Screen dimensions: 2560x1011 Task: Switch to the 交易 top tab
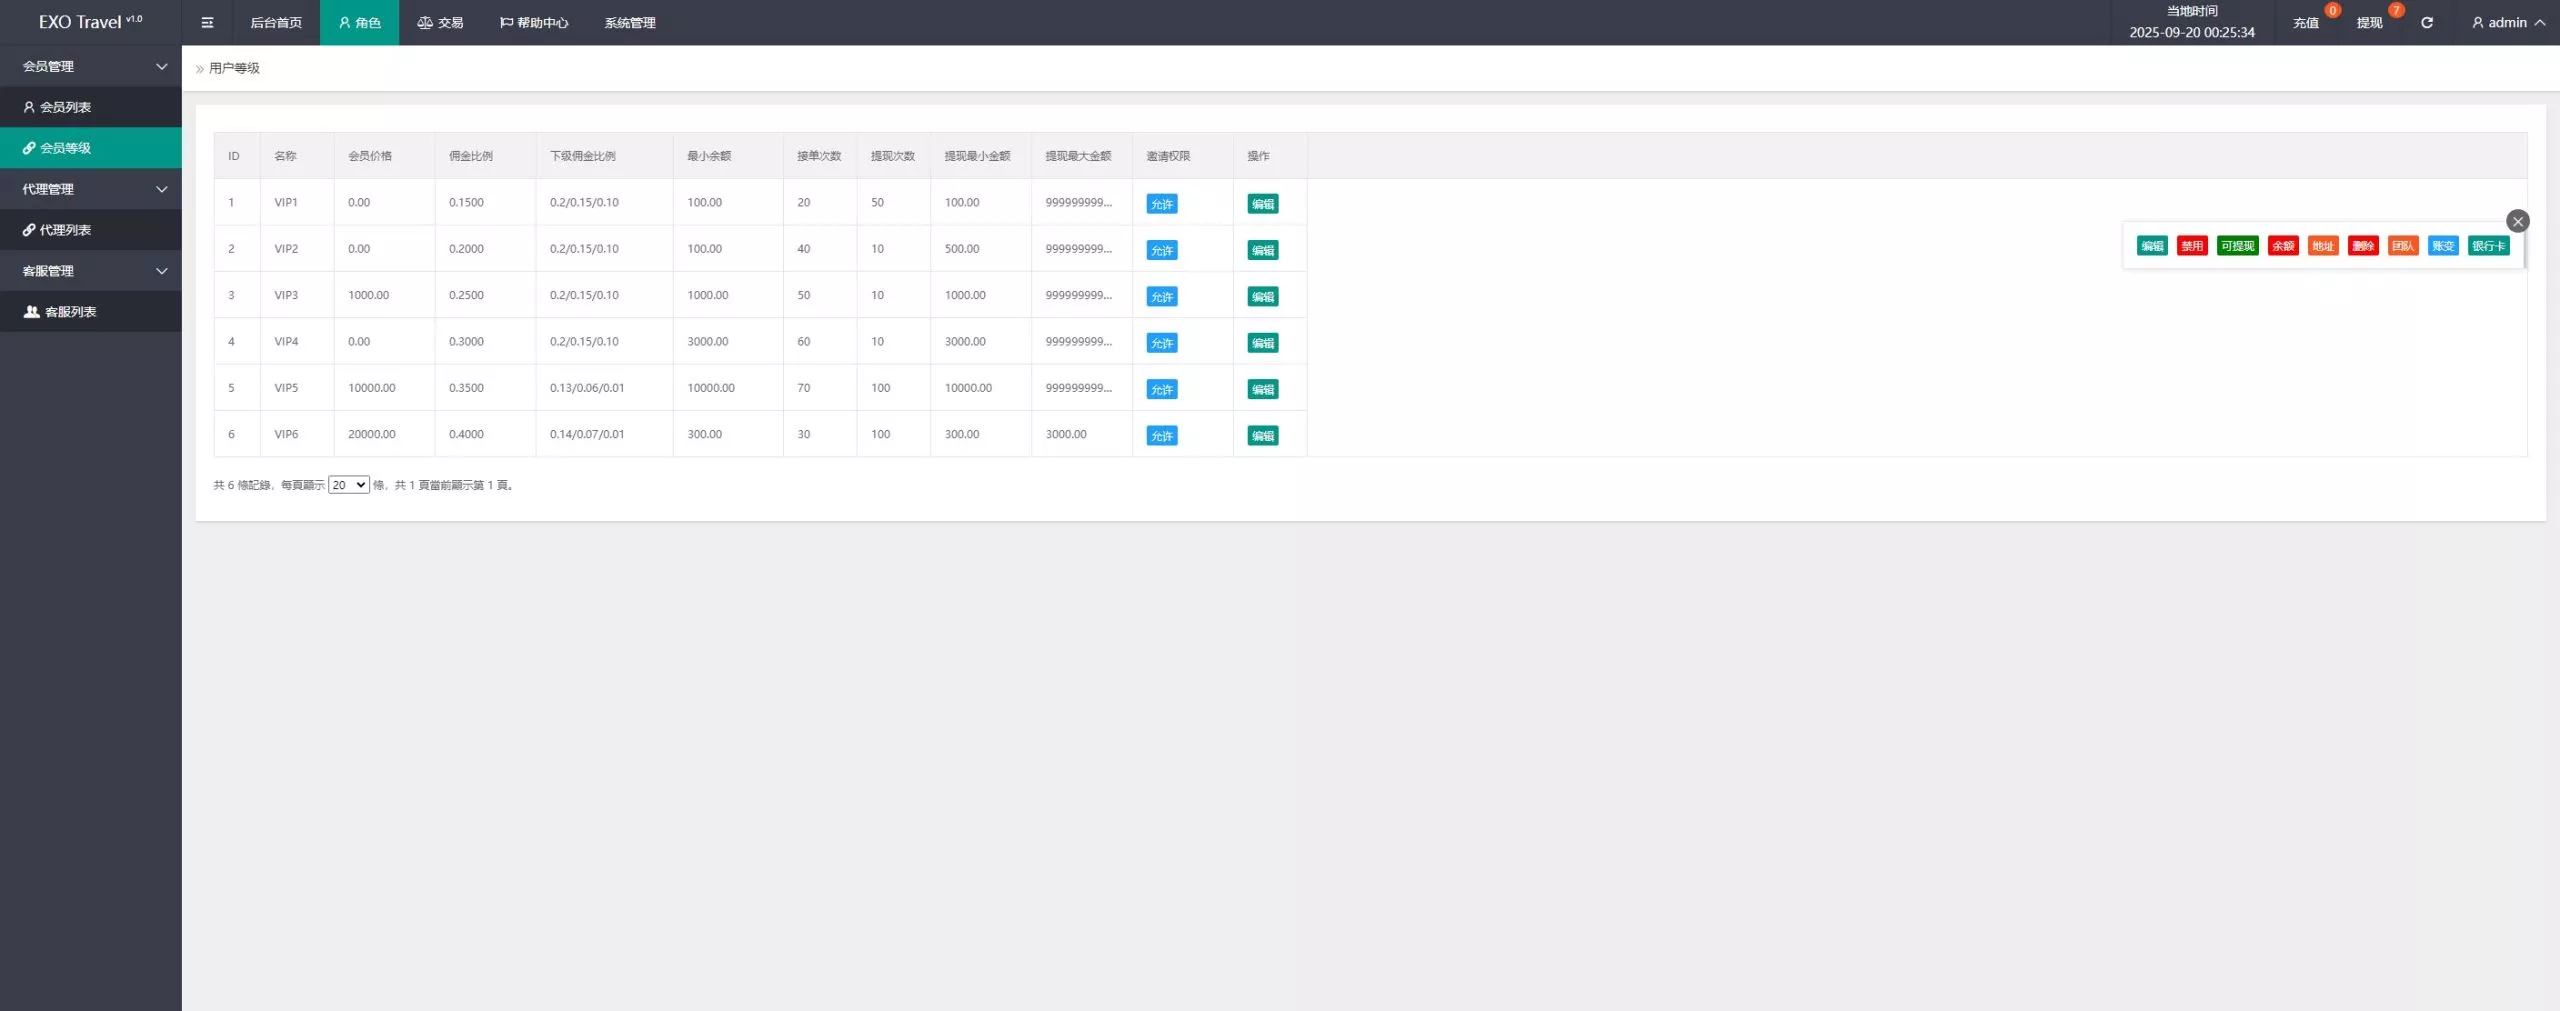[x=440, y=22]
